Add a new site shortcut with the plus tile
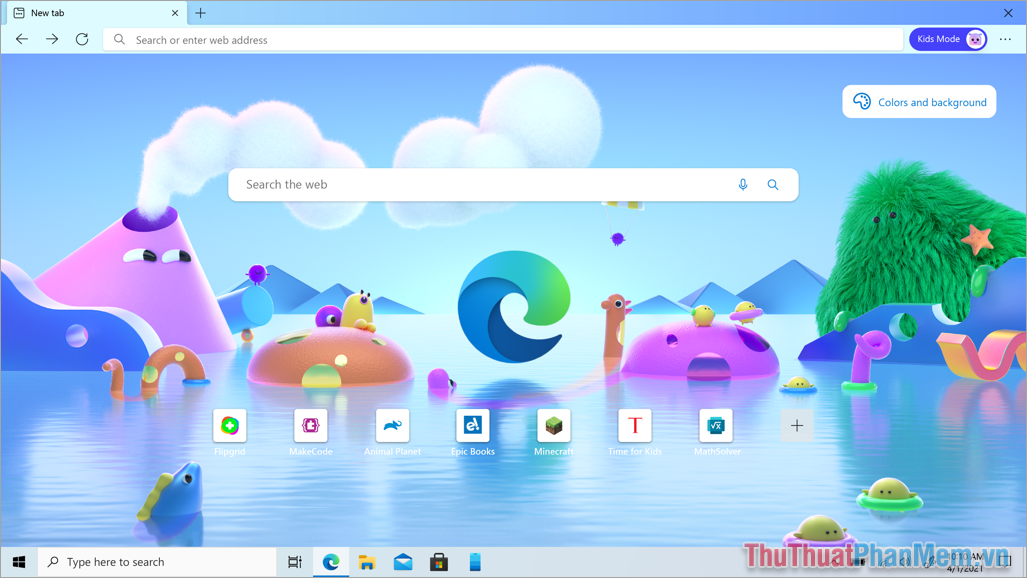Image resolution: width=1027 pixels, height=578 pixels. (796, 425)
